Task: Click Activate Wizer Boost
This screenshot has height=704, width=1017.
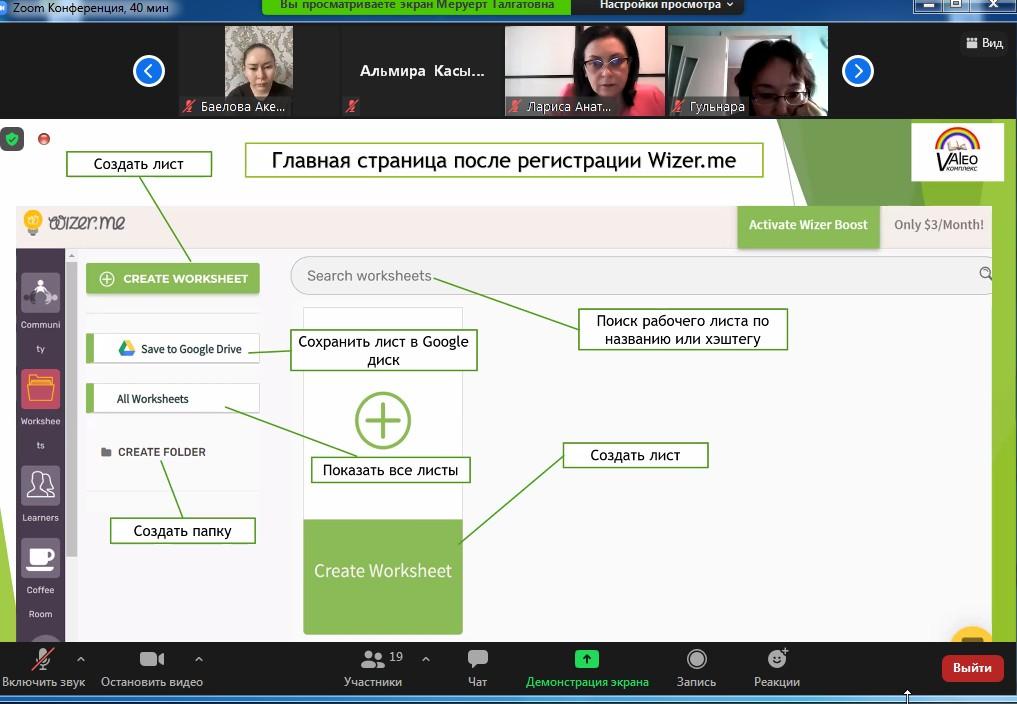Action: click(x=808, y=225)
